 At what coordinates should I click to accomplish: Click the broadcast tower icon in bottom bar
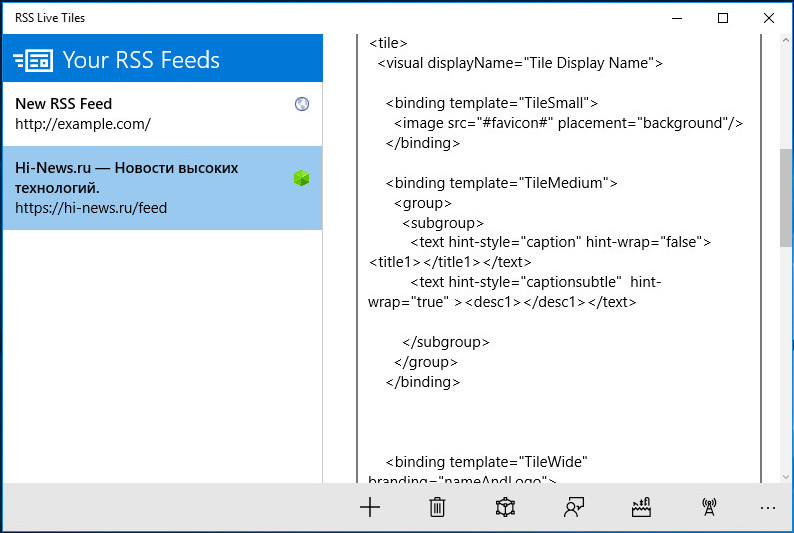(x=709, y=507)
